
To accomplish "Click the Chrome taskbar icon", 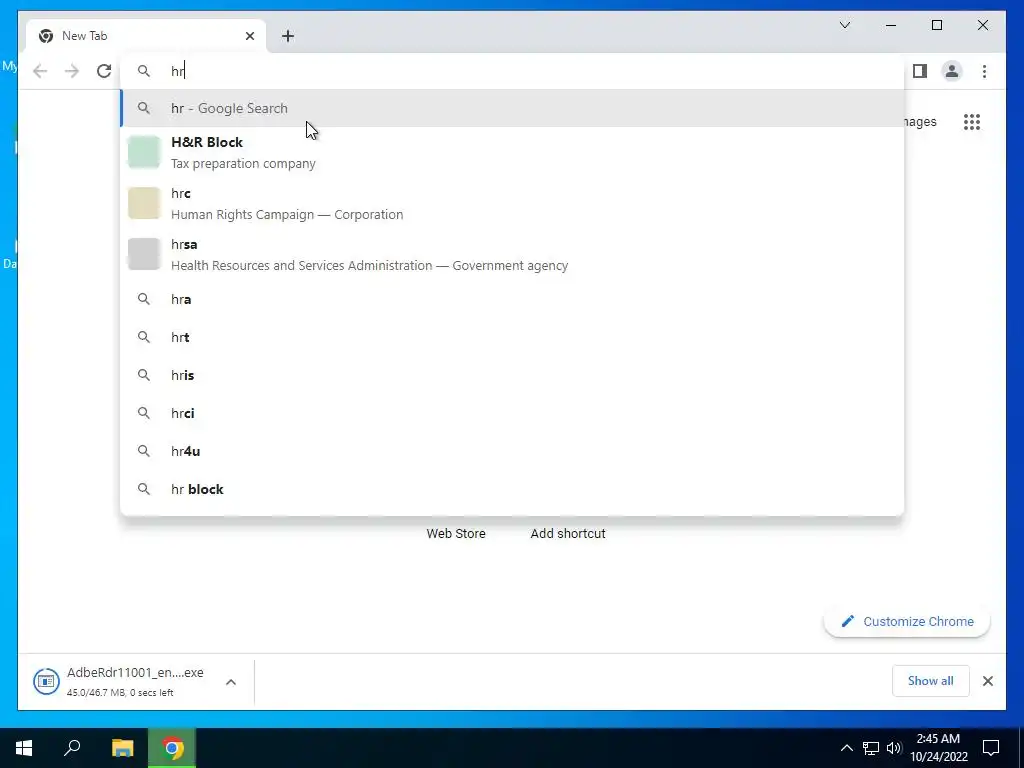I will click(x=172, y=748).
